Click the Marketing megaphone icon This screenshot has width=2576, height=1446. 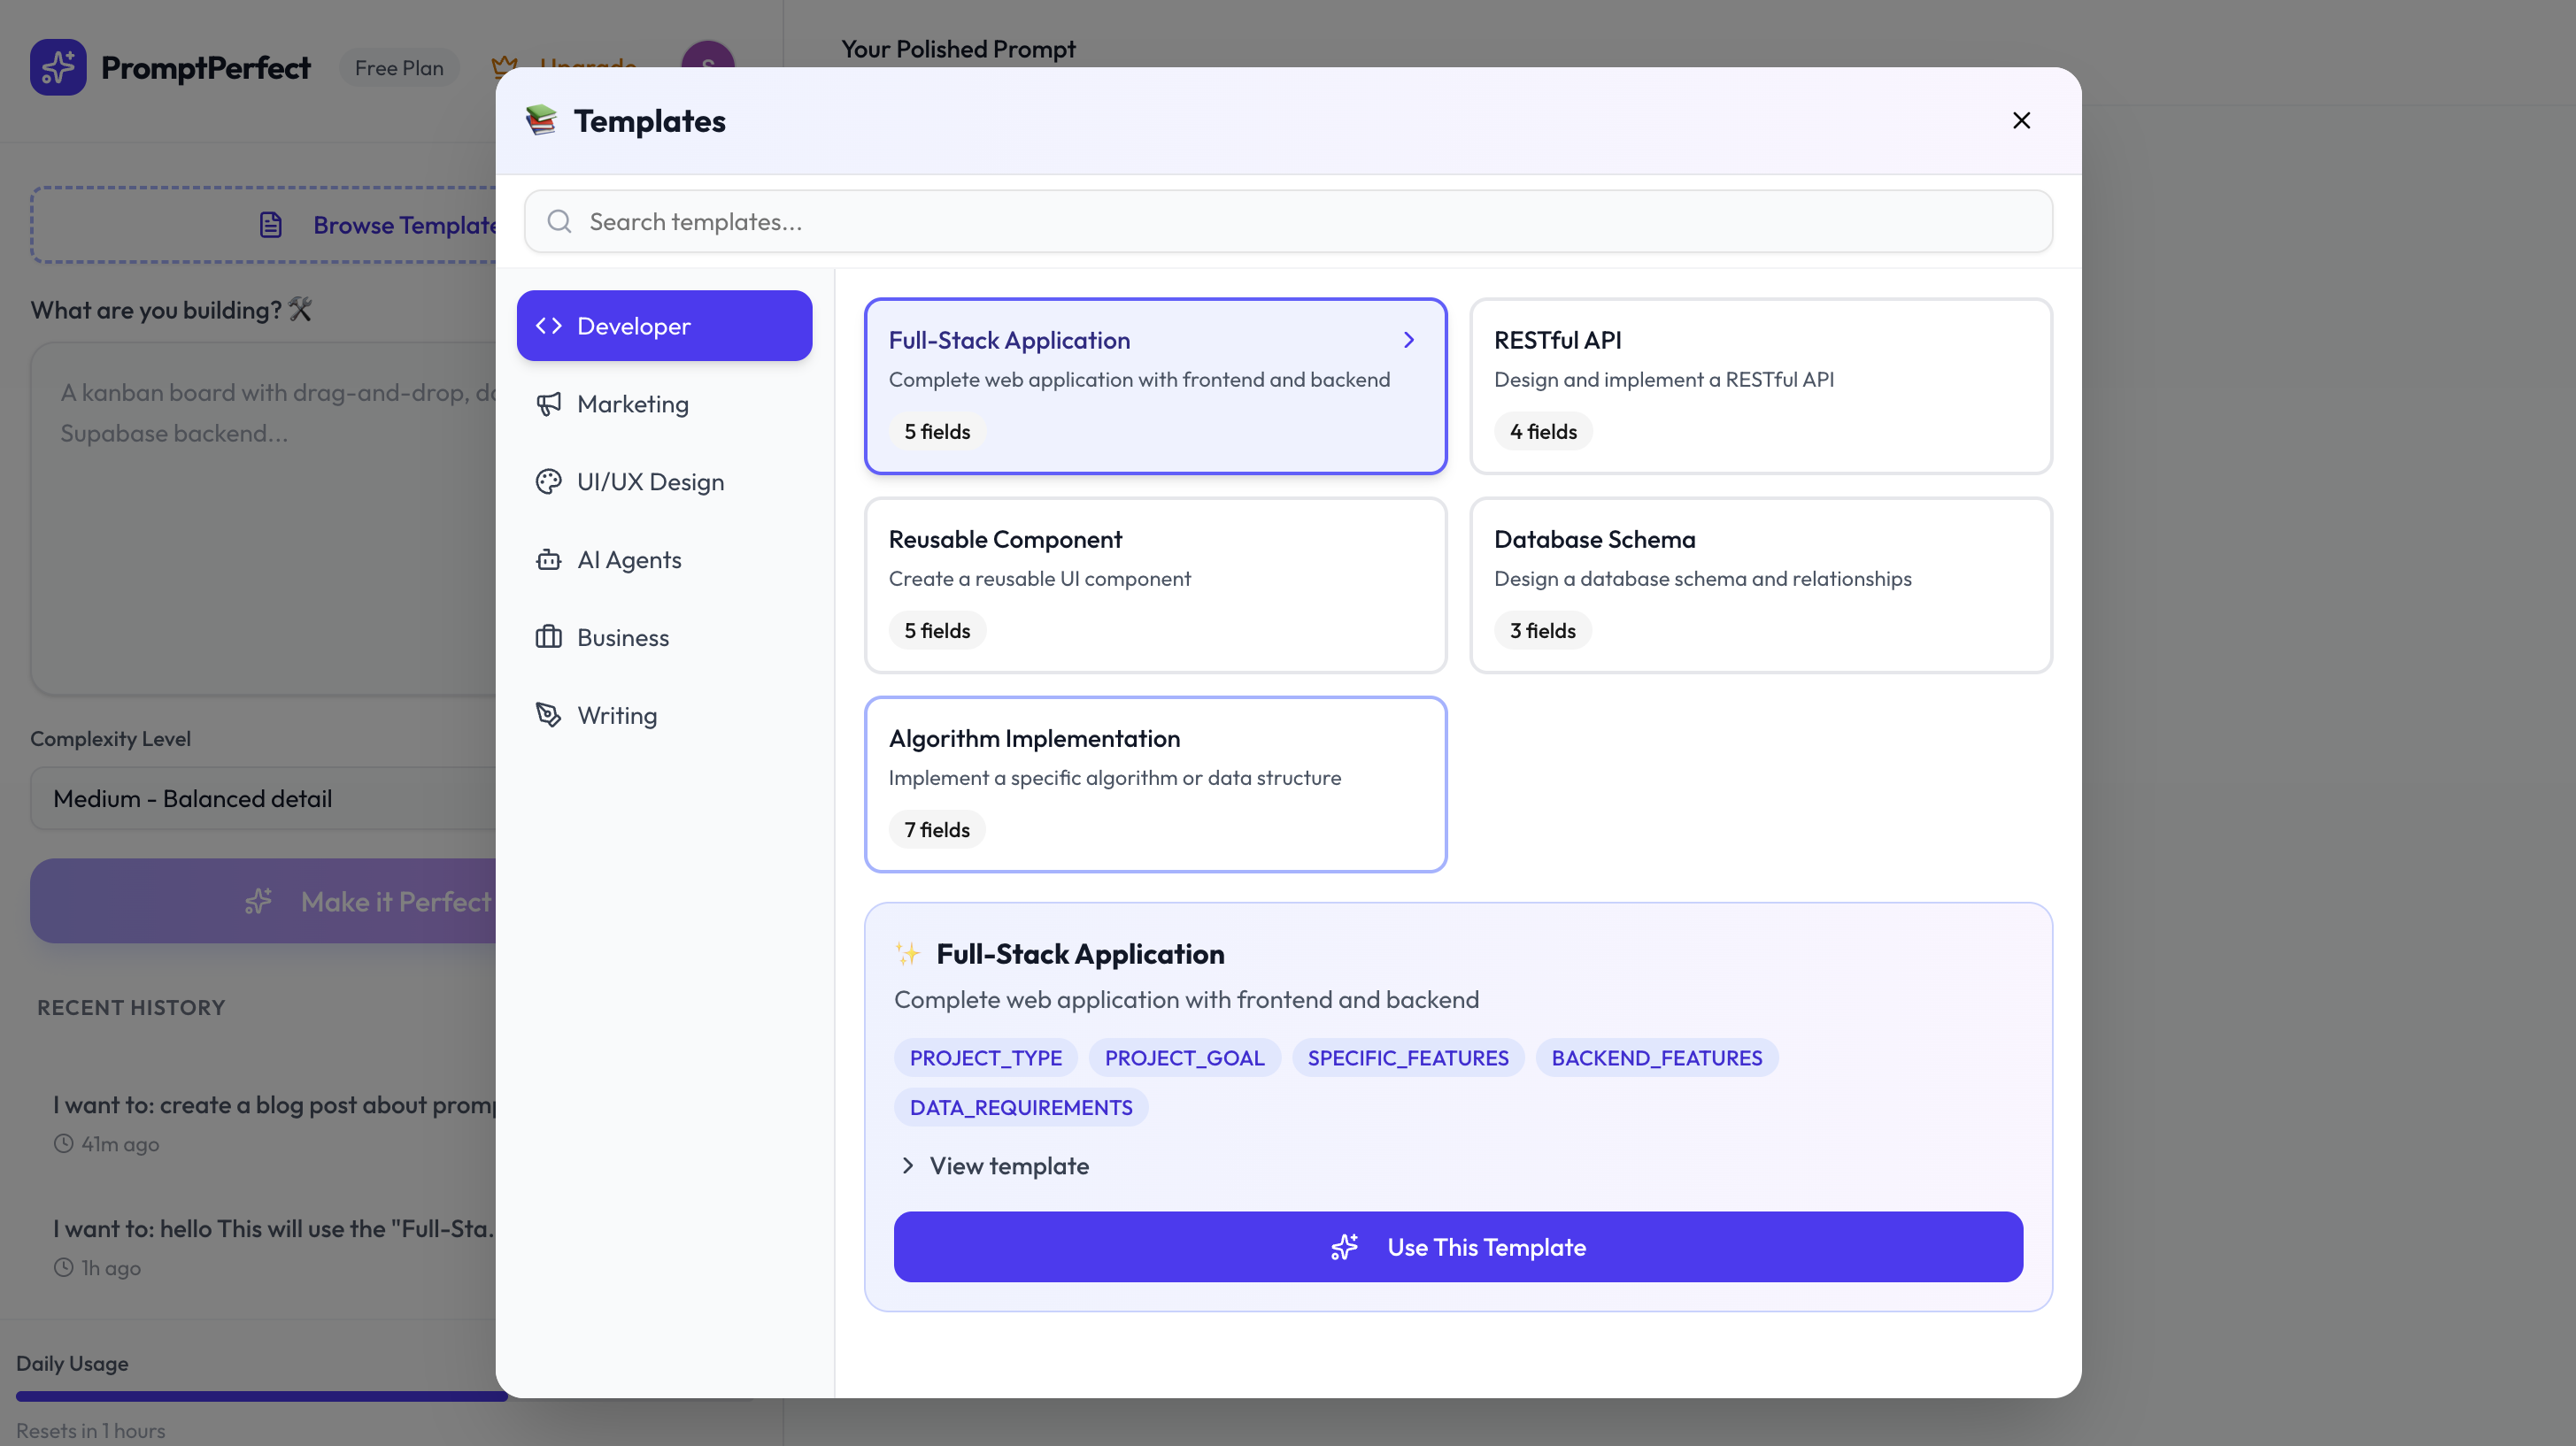pyautogui.click(x=549, y=404)
